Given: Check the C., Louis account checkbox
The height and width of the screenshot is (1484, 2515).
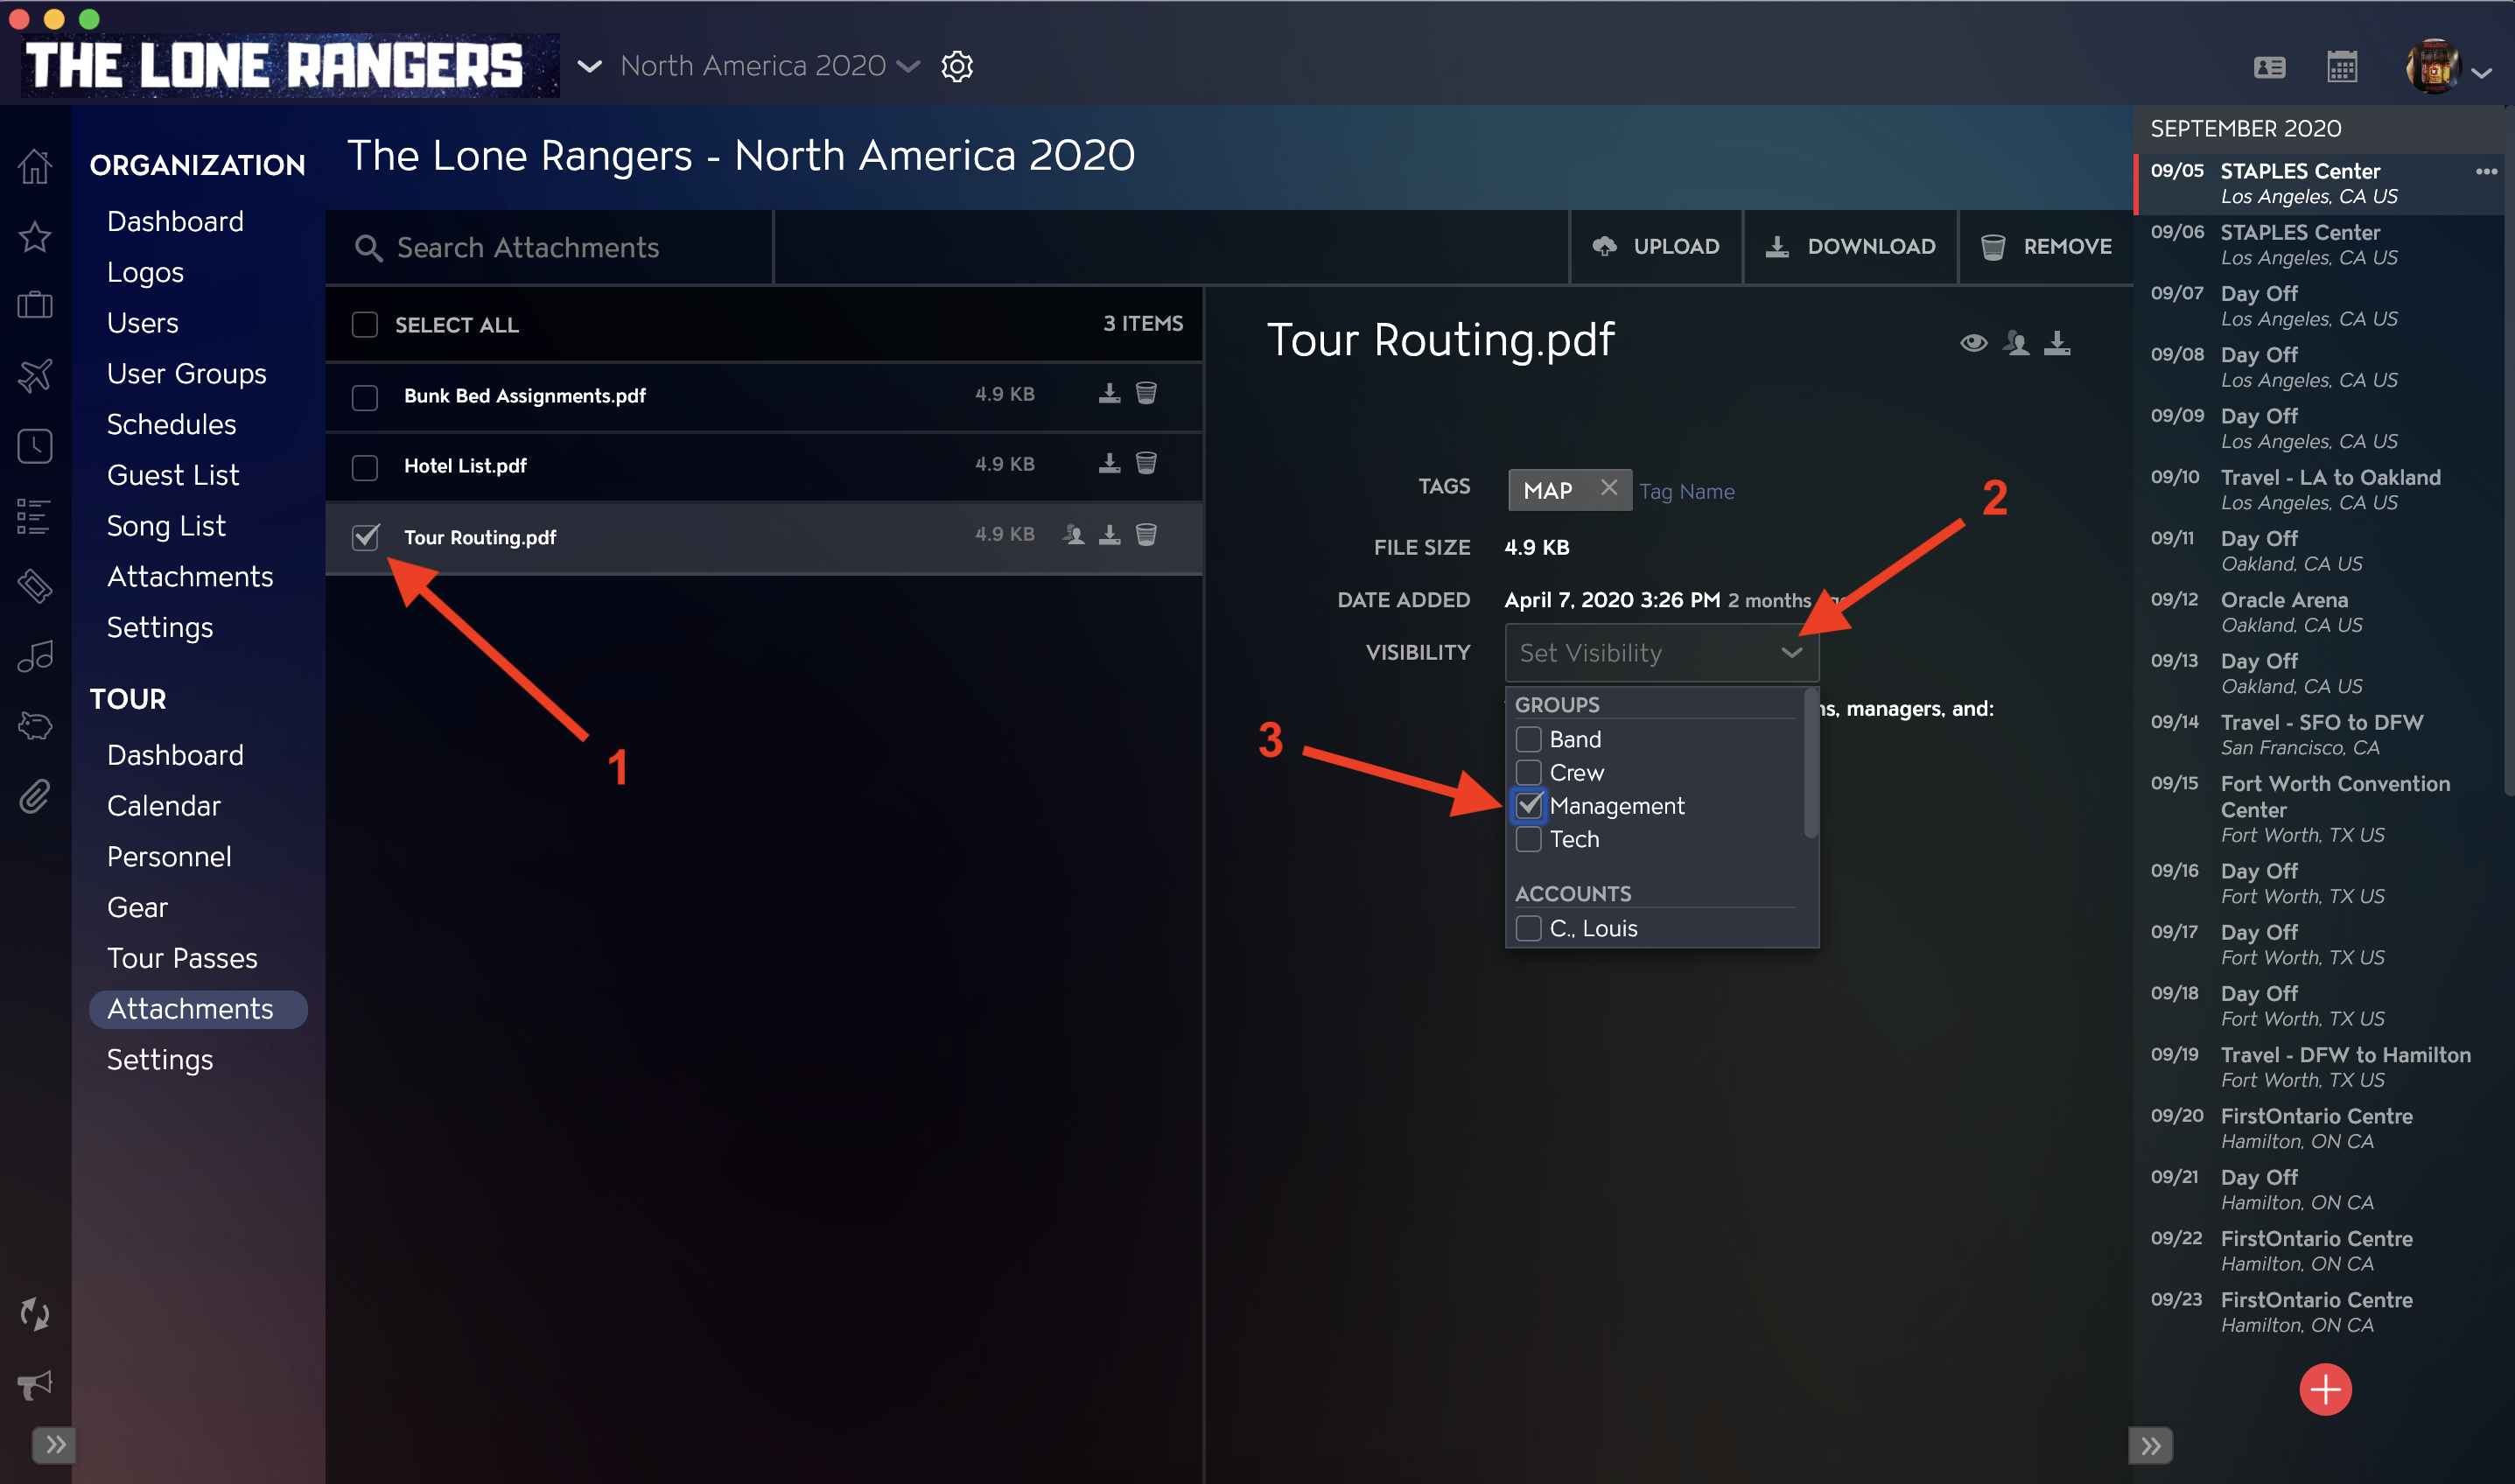Looking at the screenshot, I should [1528, 928].
